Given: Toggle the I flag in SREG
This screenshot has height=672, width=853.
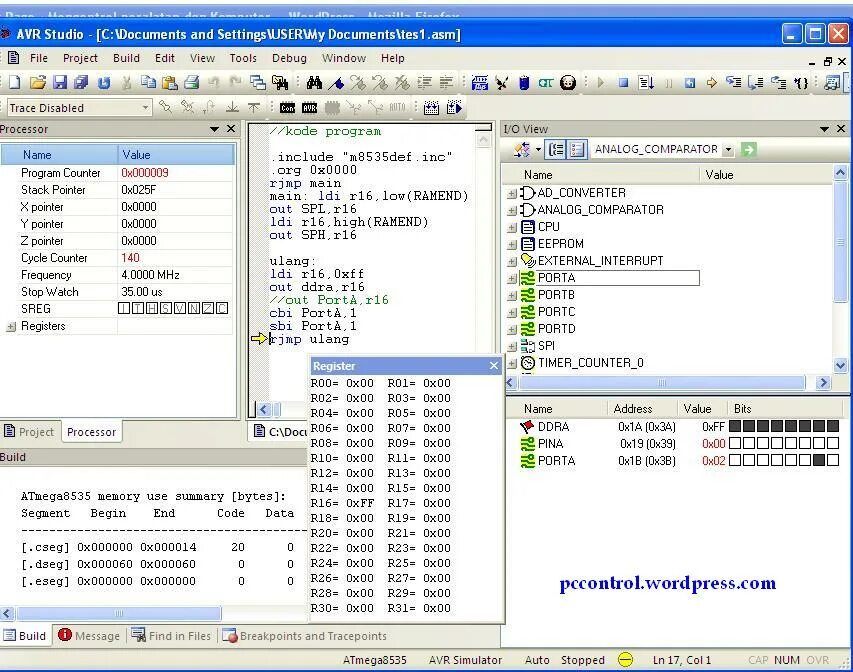Looking at the screenshot, I should [124, 309].
